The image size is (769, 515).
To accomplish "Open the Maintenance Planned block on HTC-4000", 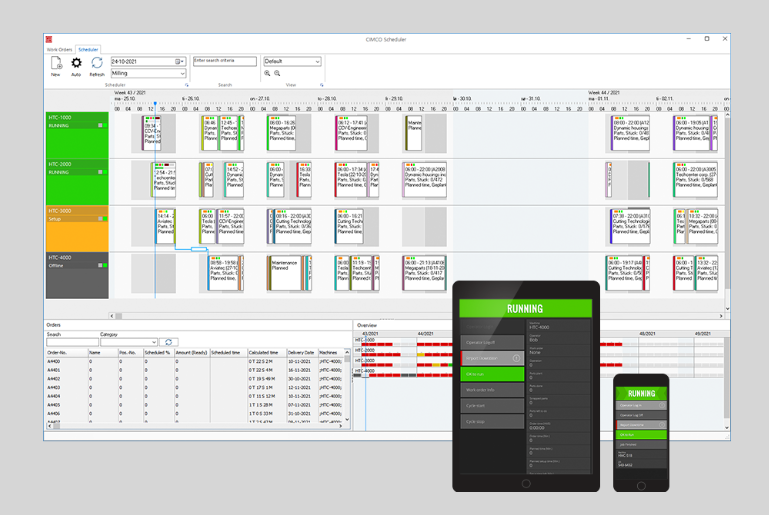I will 284,273.
